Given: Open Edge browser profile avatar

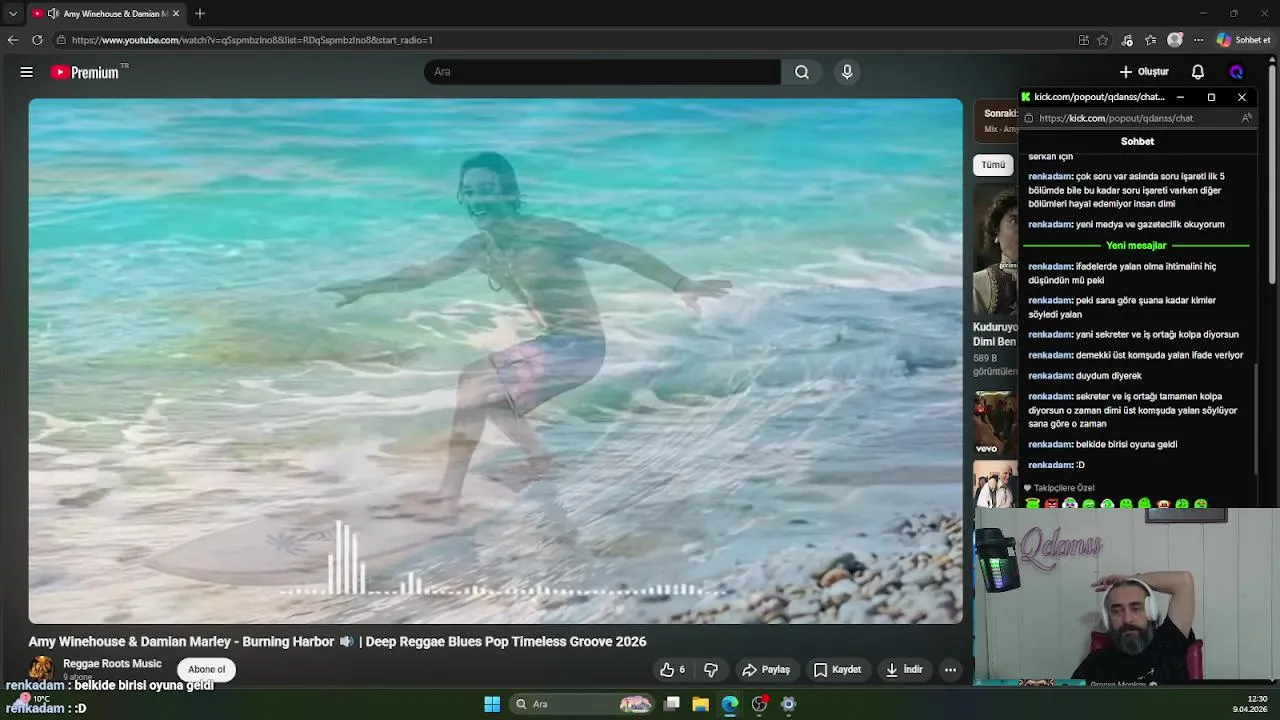Looking at the screenshot, I should (x=1175, y=40).
